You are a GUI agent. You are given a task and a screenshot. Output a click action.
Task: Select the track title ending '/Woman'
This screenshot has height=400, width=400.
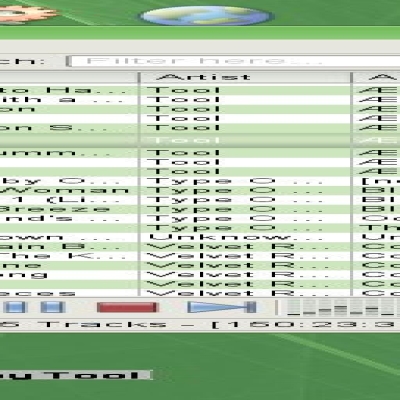click(64, 191)
